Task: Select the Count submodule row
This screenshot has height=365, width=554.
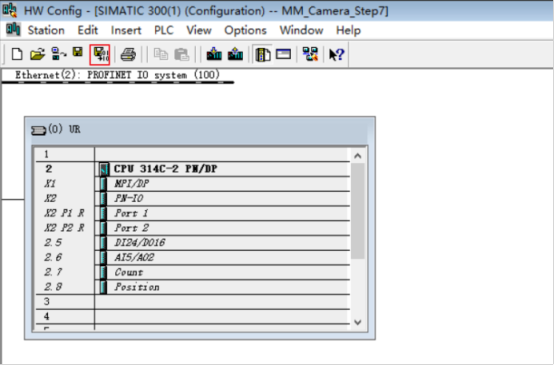Action: (x=193, y=272)
